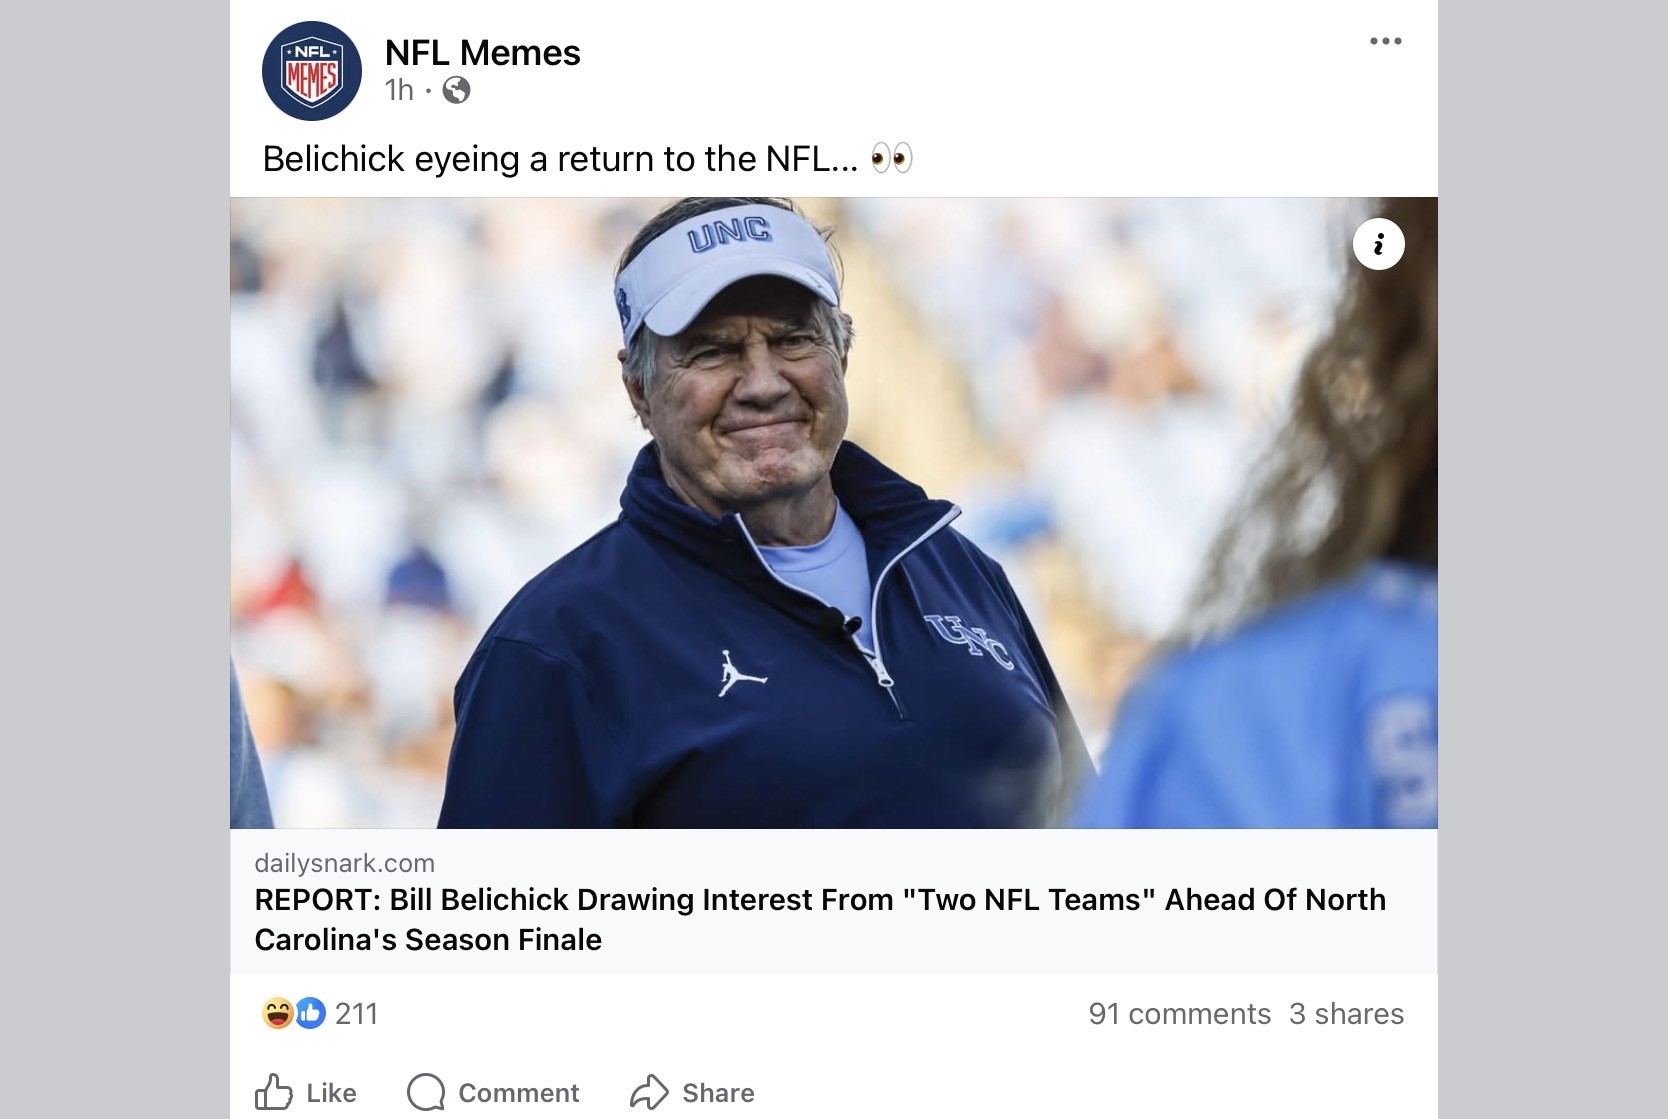Open the REPORT: Bill Belichick article headline
The width and height of the screenshot is (1668, 1119).
point(819,919)
